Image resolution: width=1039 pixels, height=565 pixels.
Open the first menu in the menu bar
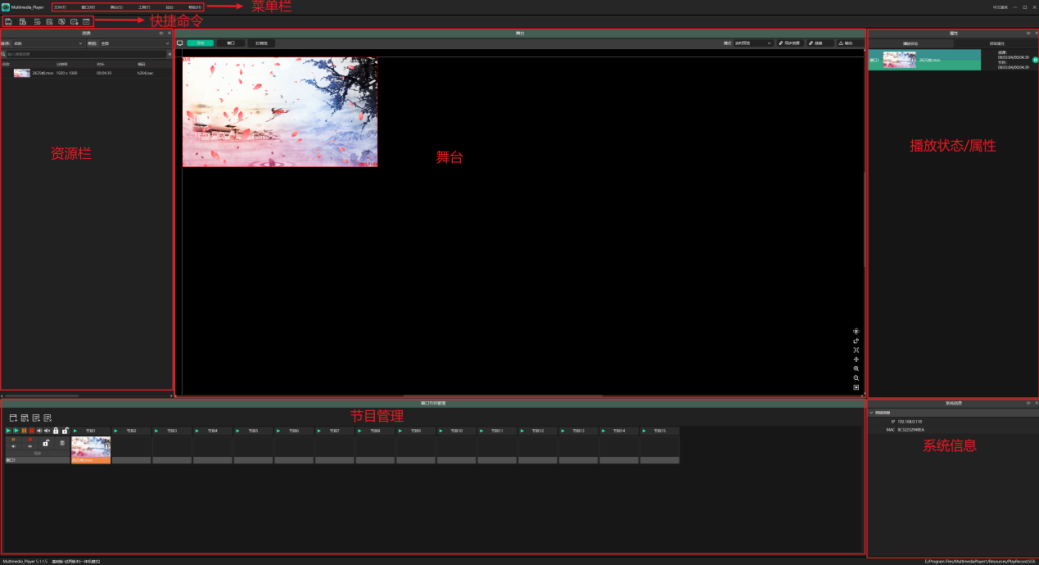pos(60,7)
